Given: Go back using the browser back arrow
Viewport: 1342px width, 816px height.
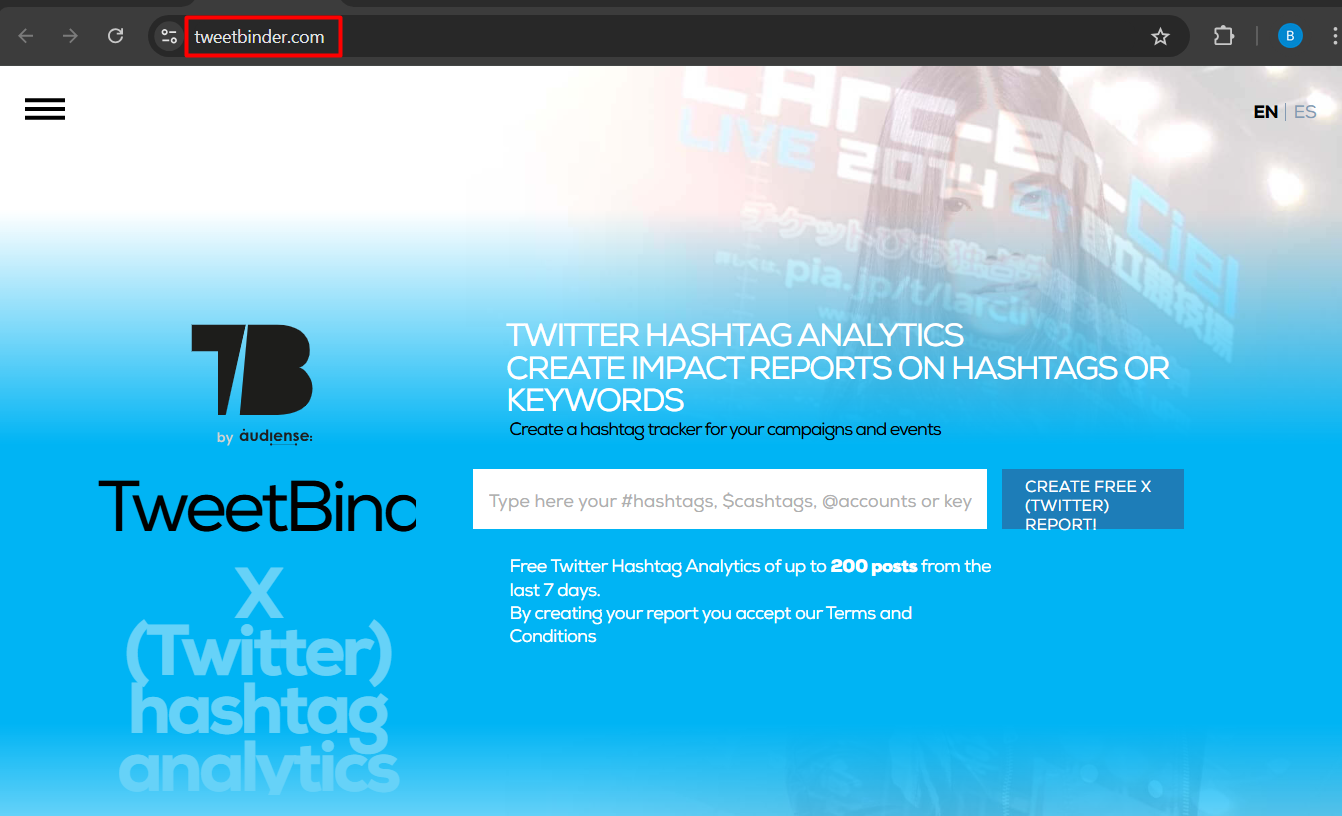Looking at the screenshot, I should pyautogui.click(x=25, y=35).
